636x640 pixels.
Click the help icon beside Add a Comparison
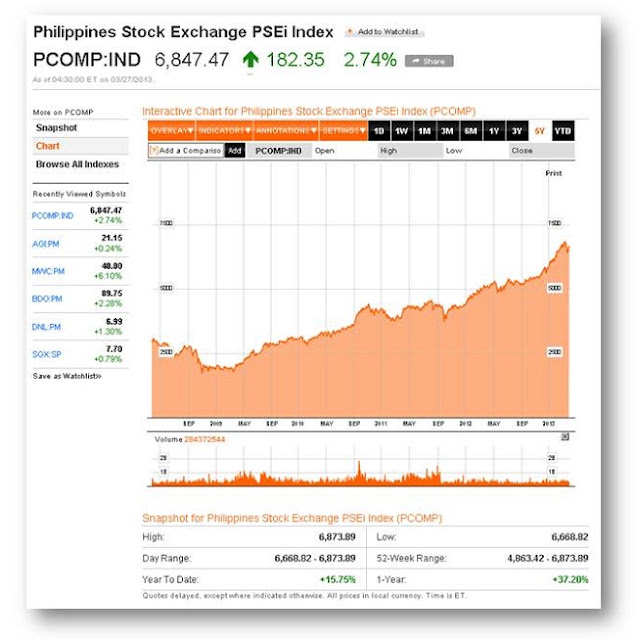pyautogui.click(x=153, y=150)
